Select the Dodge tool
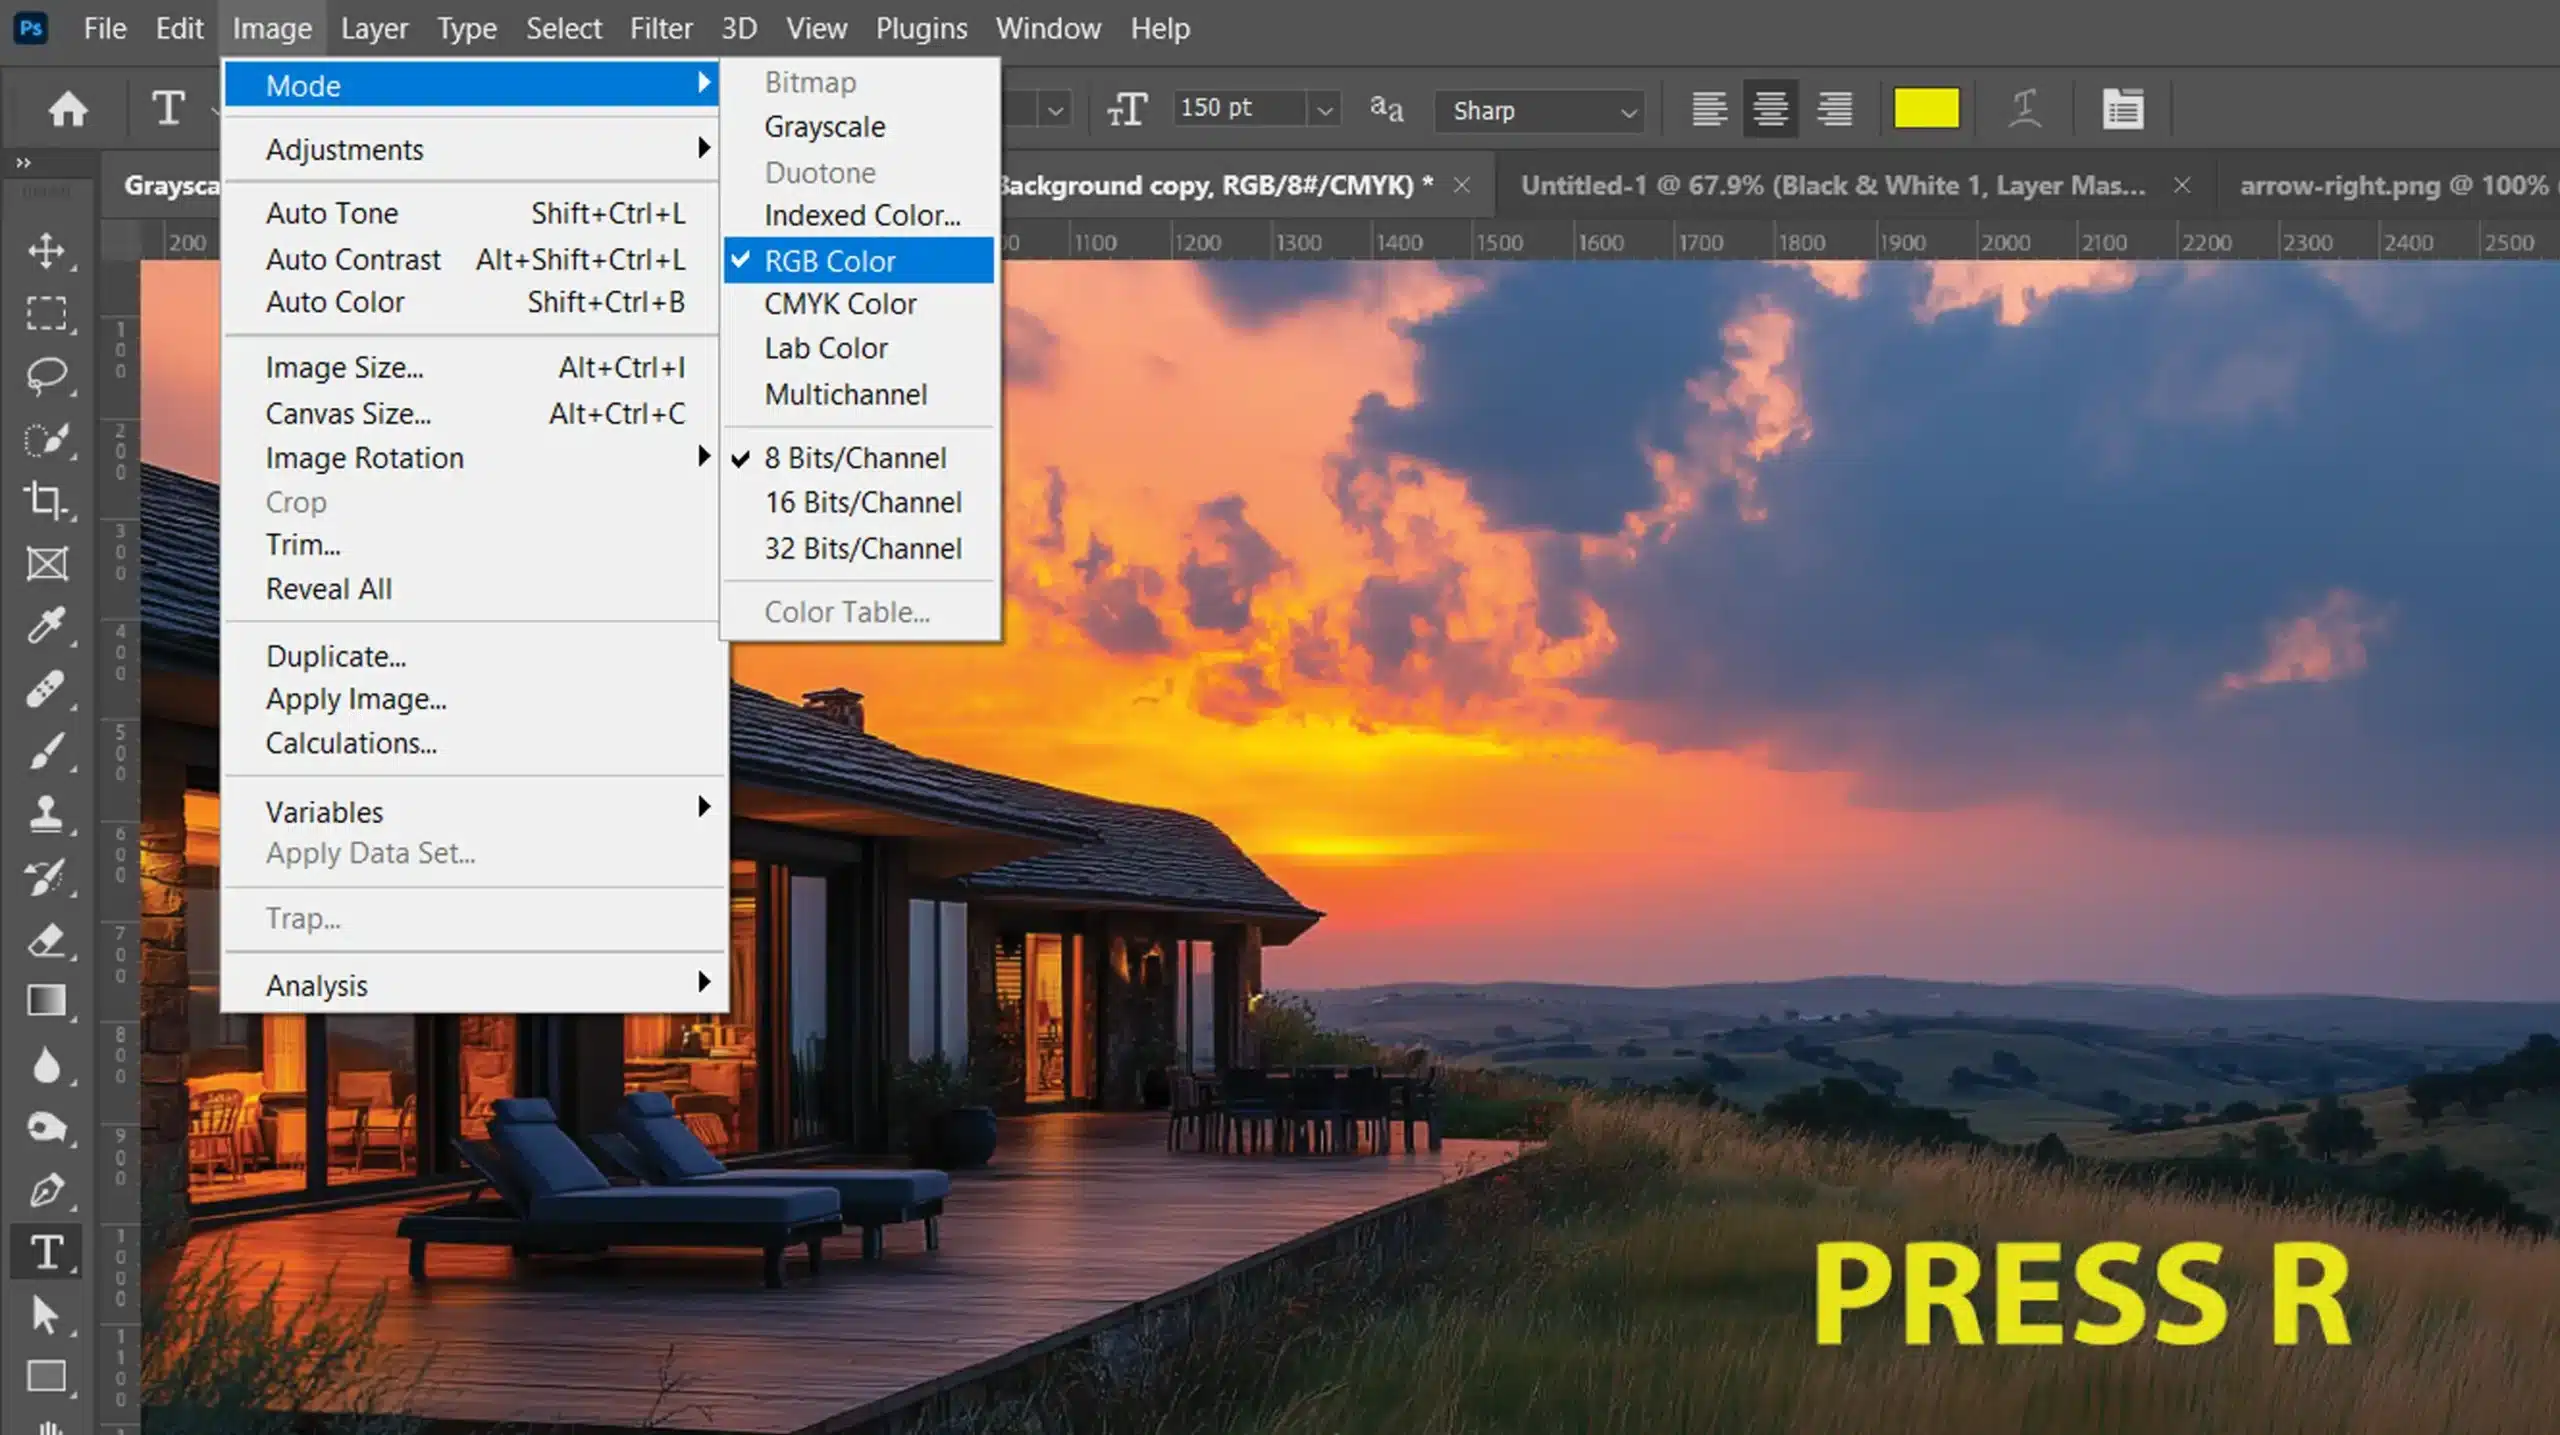Viewport: 2560px width, 1435px height. (46, 1128)
